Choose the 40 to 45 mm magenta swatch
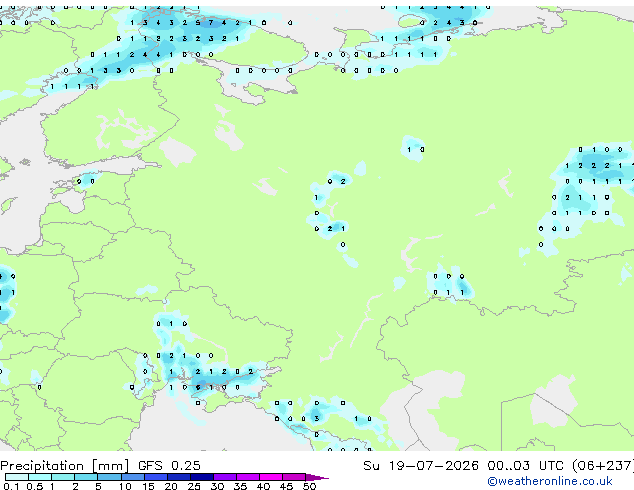Screen dimensions: 634x490 pyautogui.click(x=271, y=477)
